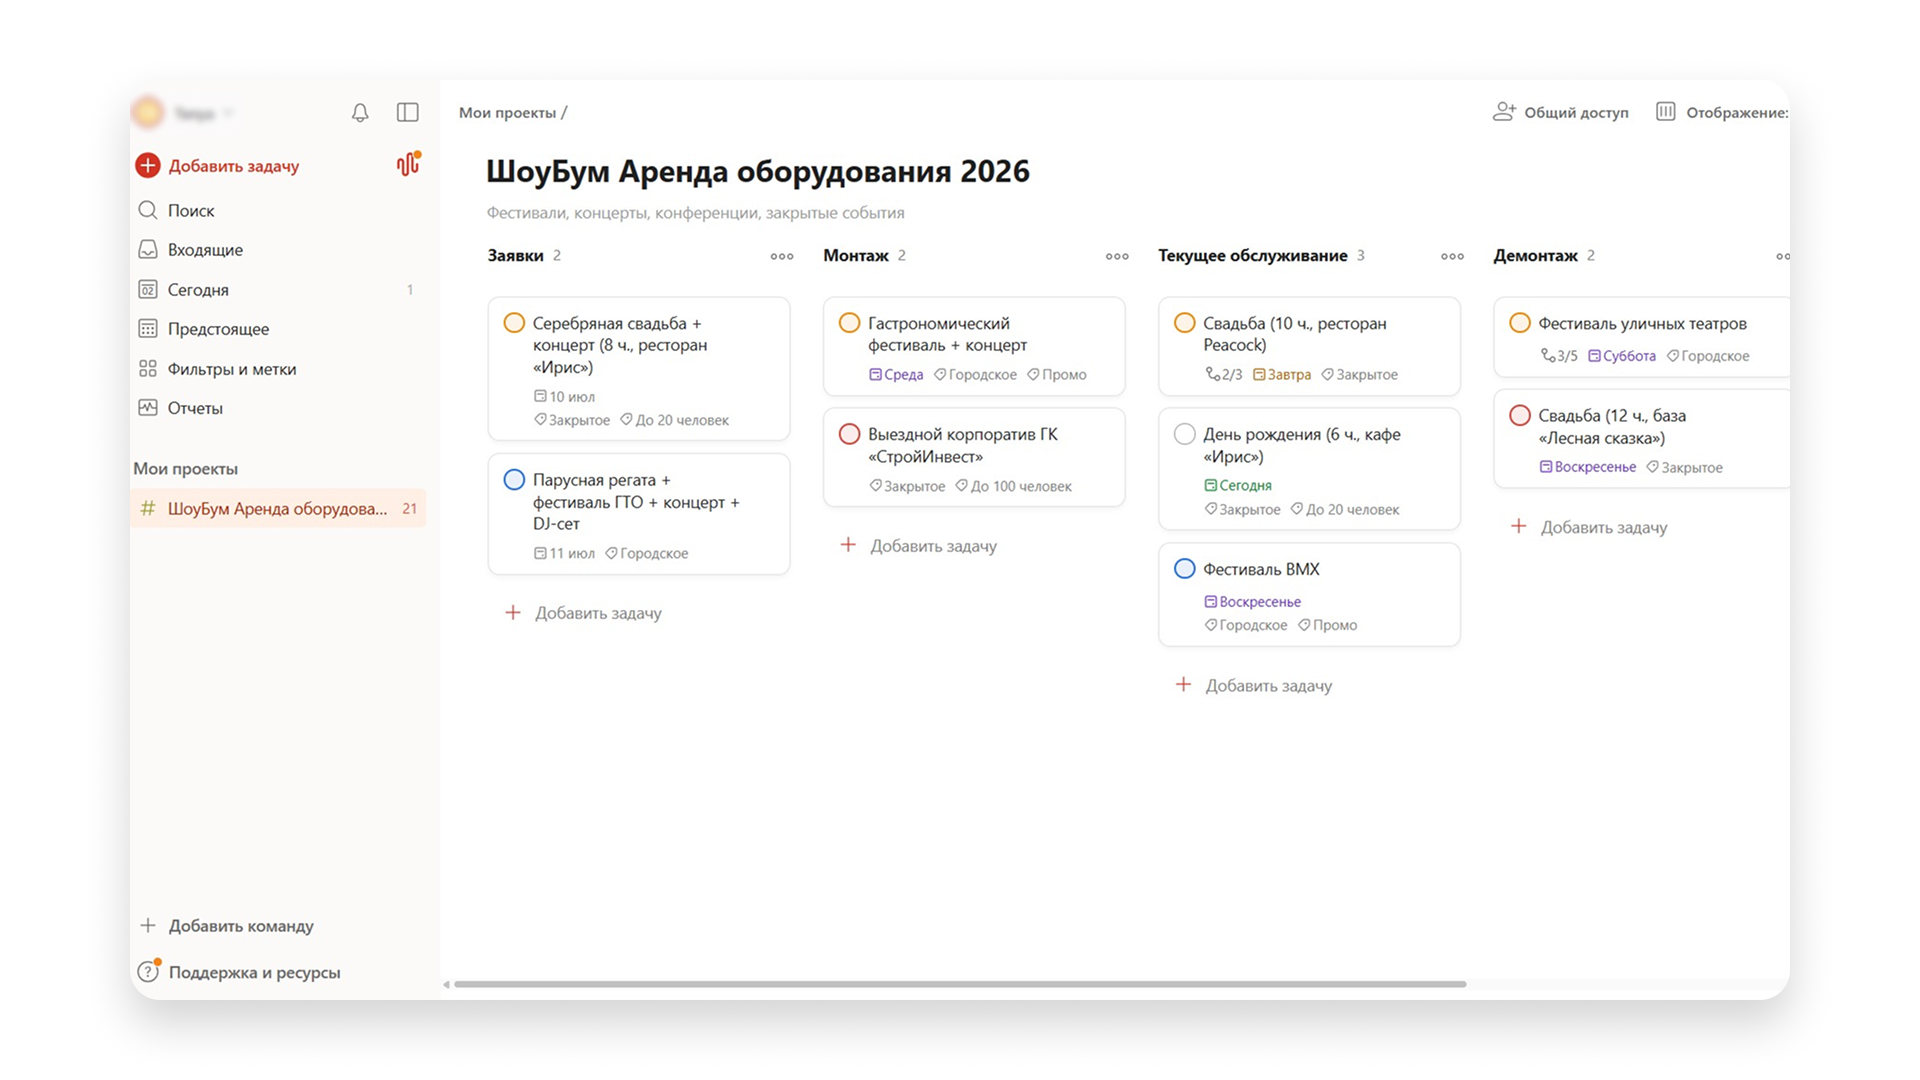Complete task Парусная регата + фестиваль ГТО

point(514,480)
